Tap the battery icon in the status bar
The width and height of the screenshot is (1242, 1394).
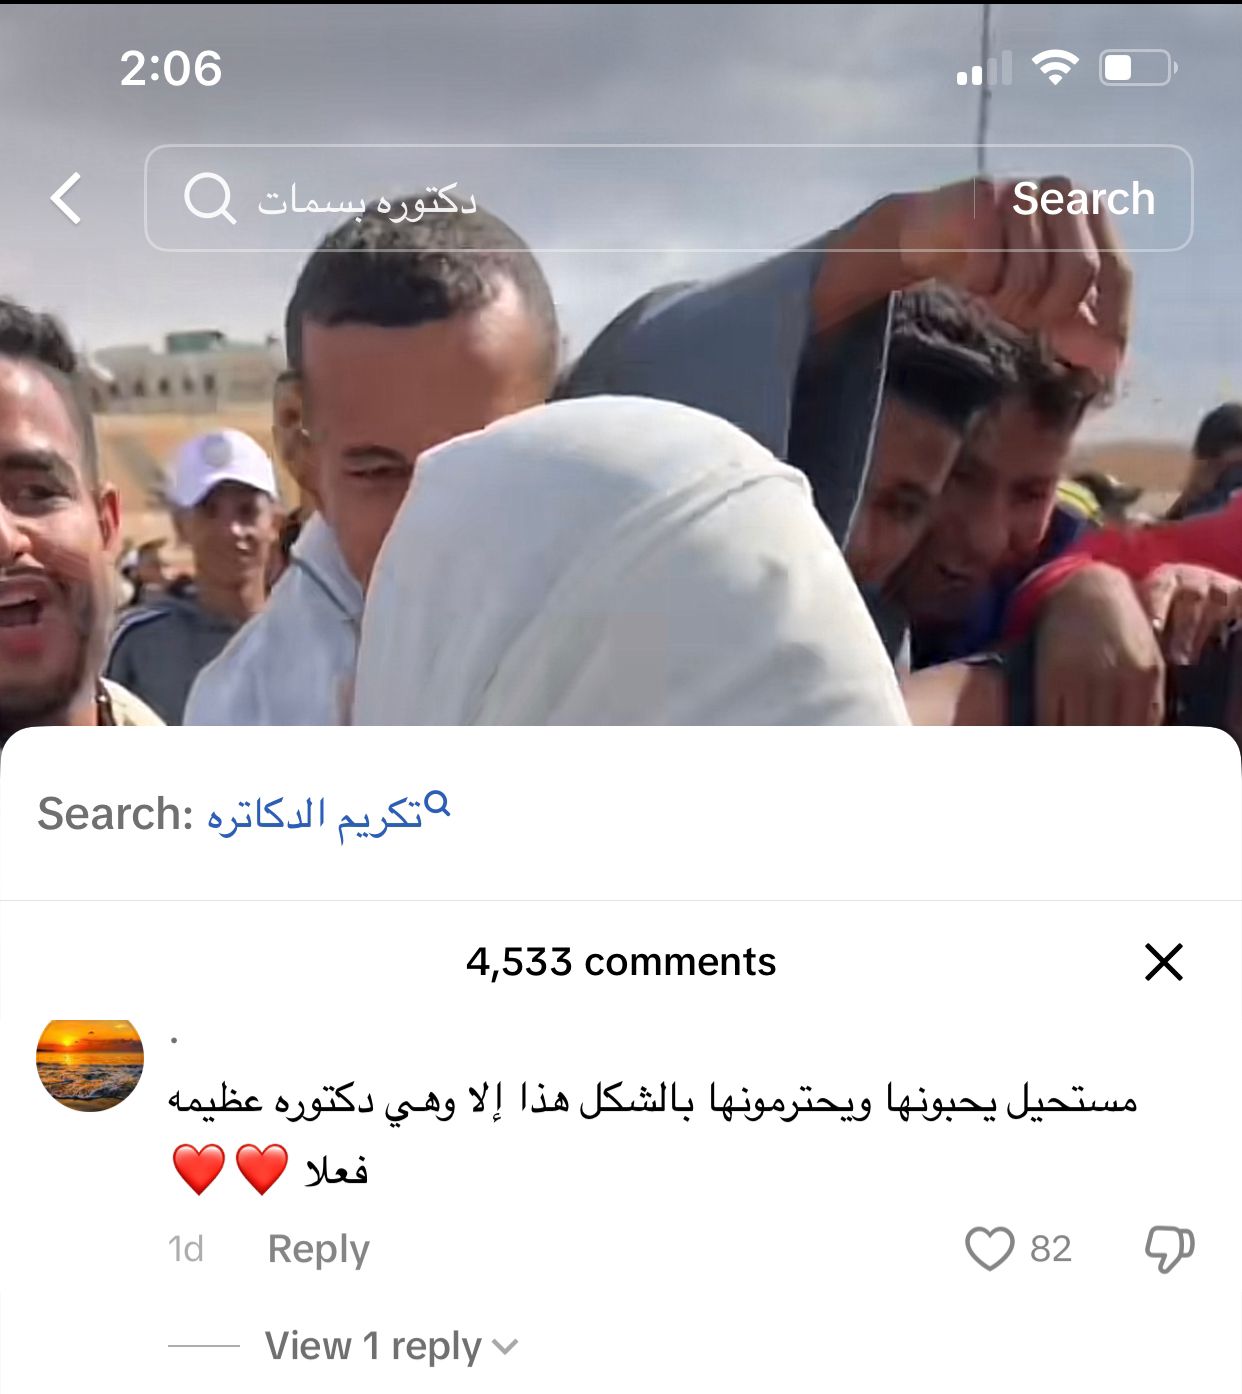tap(1139, 68)
